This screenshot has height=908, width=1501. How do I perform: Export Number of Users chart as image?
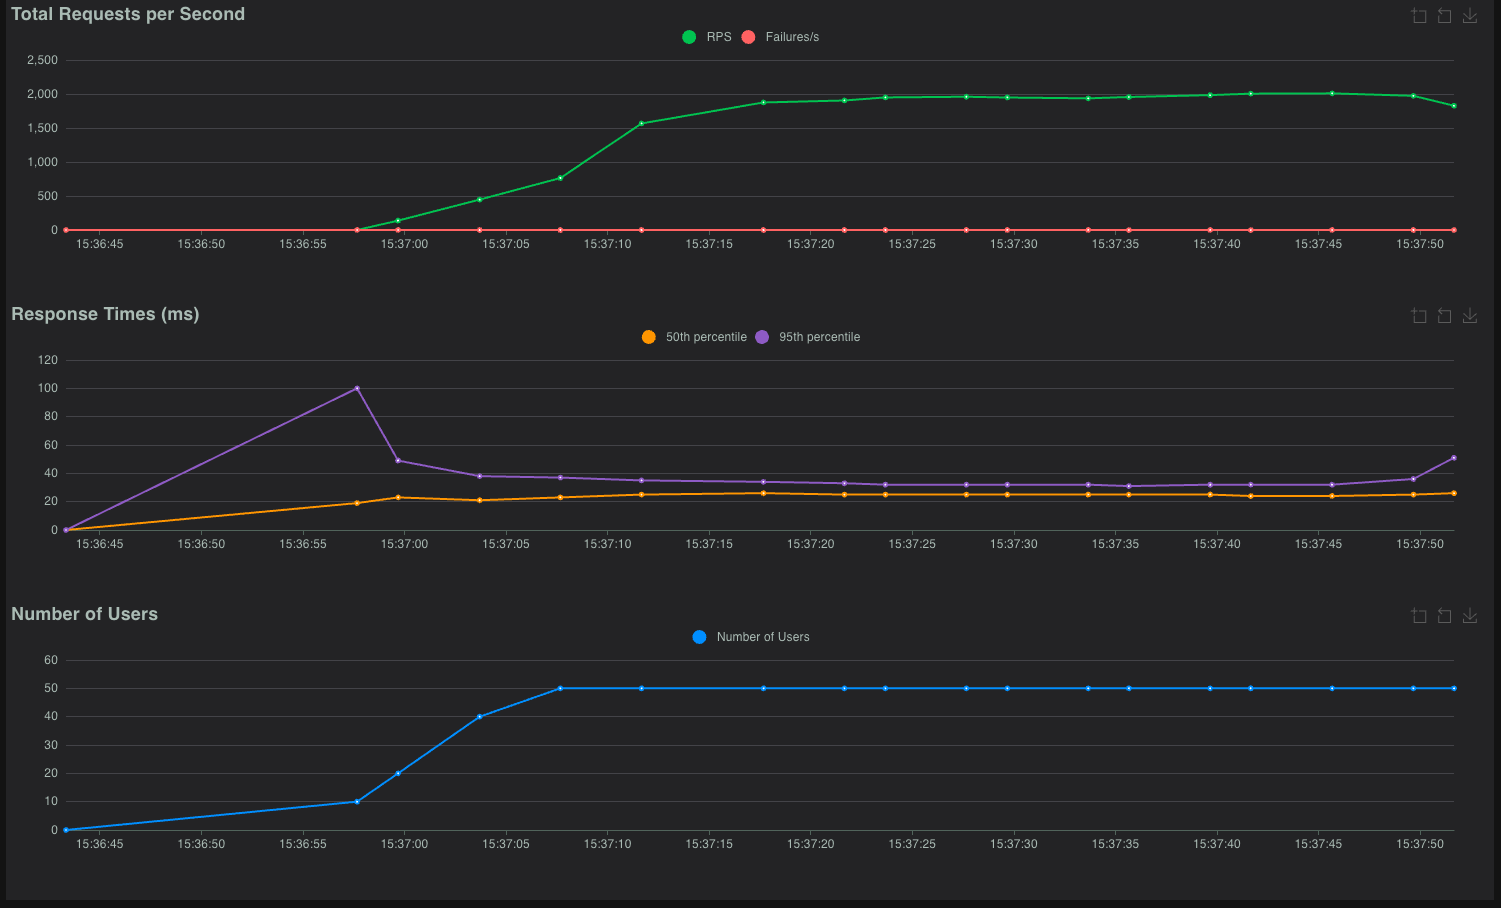(1470, 616)
